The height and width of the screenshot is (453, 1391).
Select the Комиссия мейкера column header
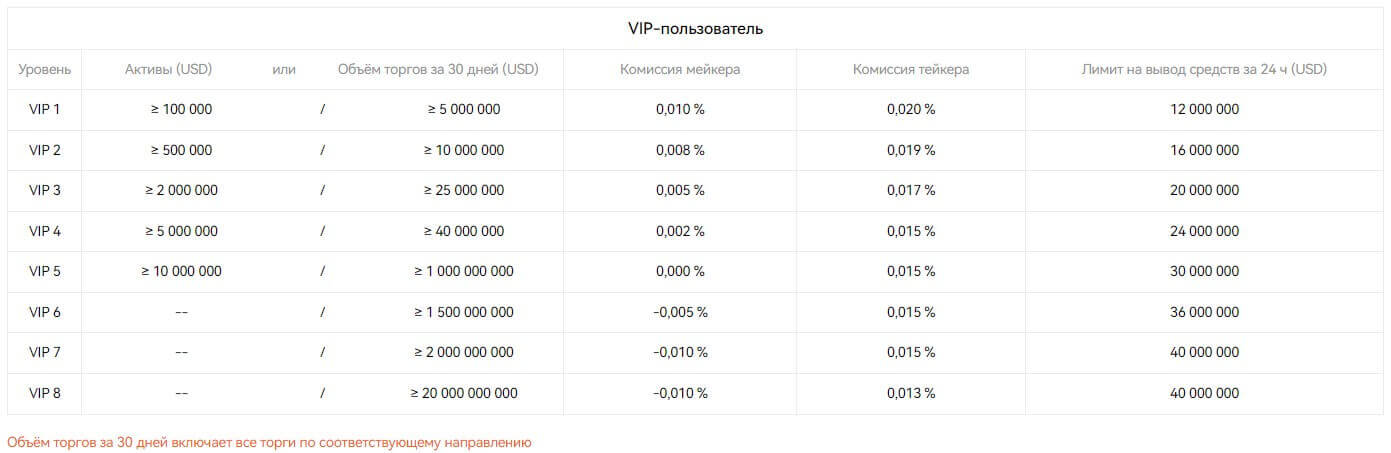click(x=680, y=69)
